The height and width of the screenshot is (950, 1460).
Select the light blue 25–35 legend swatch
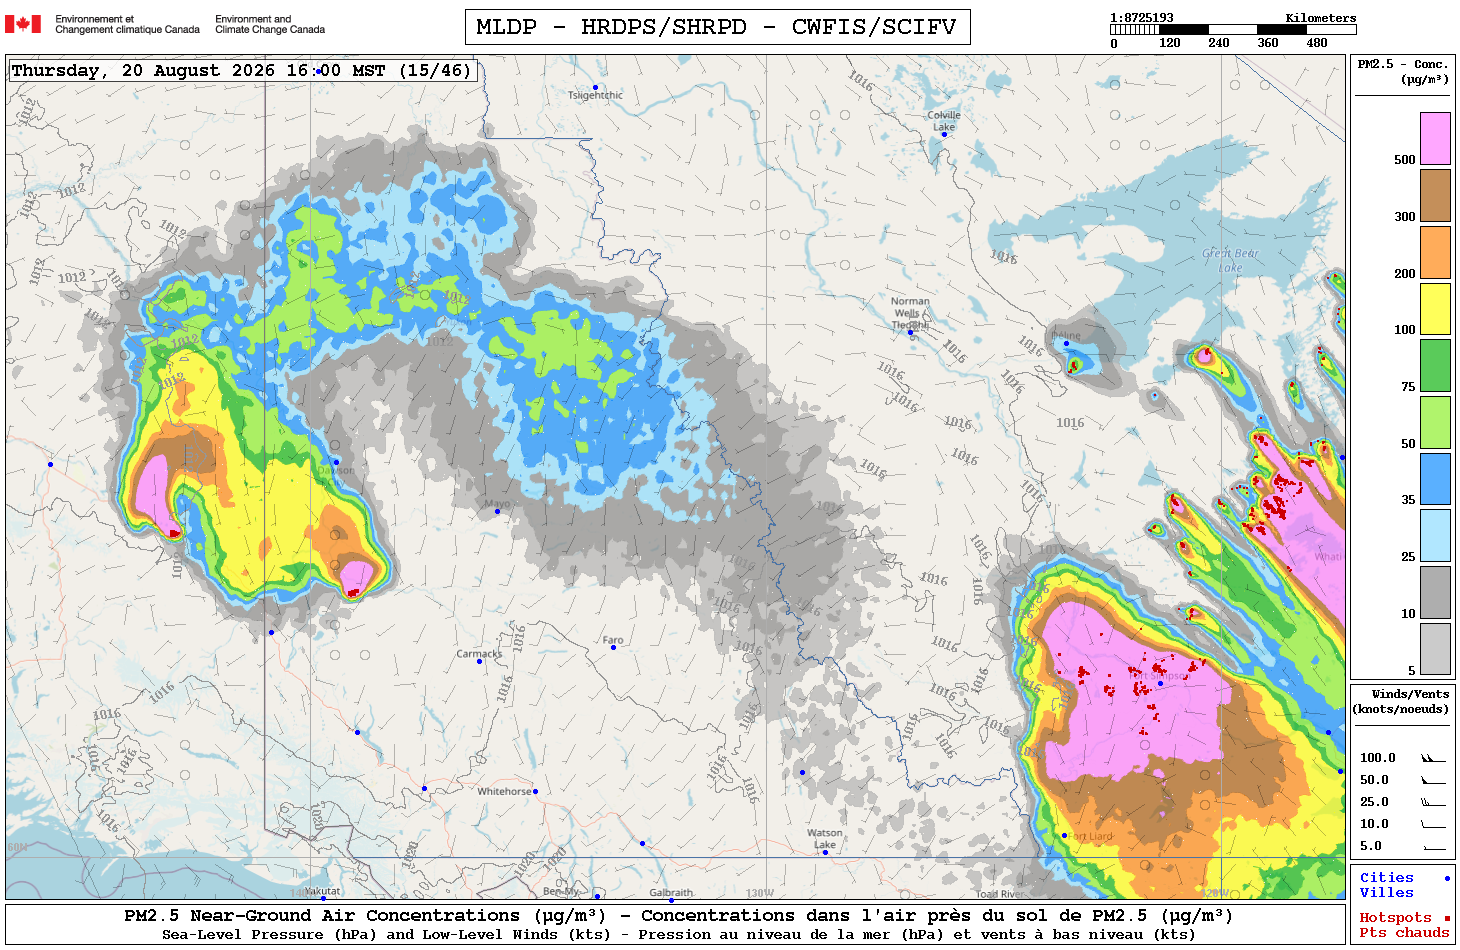(1435, 536)
